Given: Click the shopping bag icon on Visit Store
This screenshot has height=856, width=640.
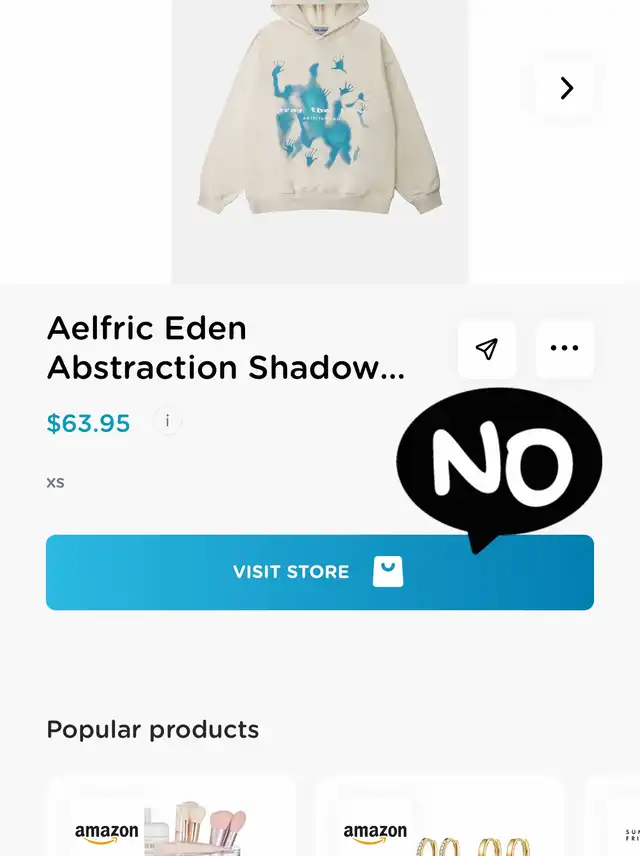Looking at the screenshot, I should 388,572.
